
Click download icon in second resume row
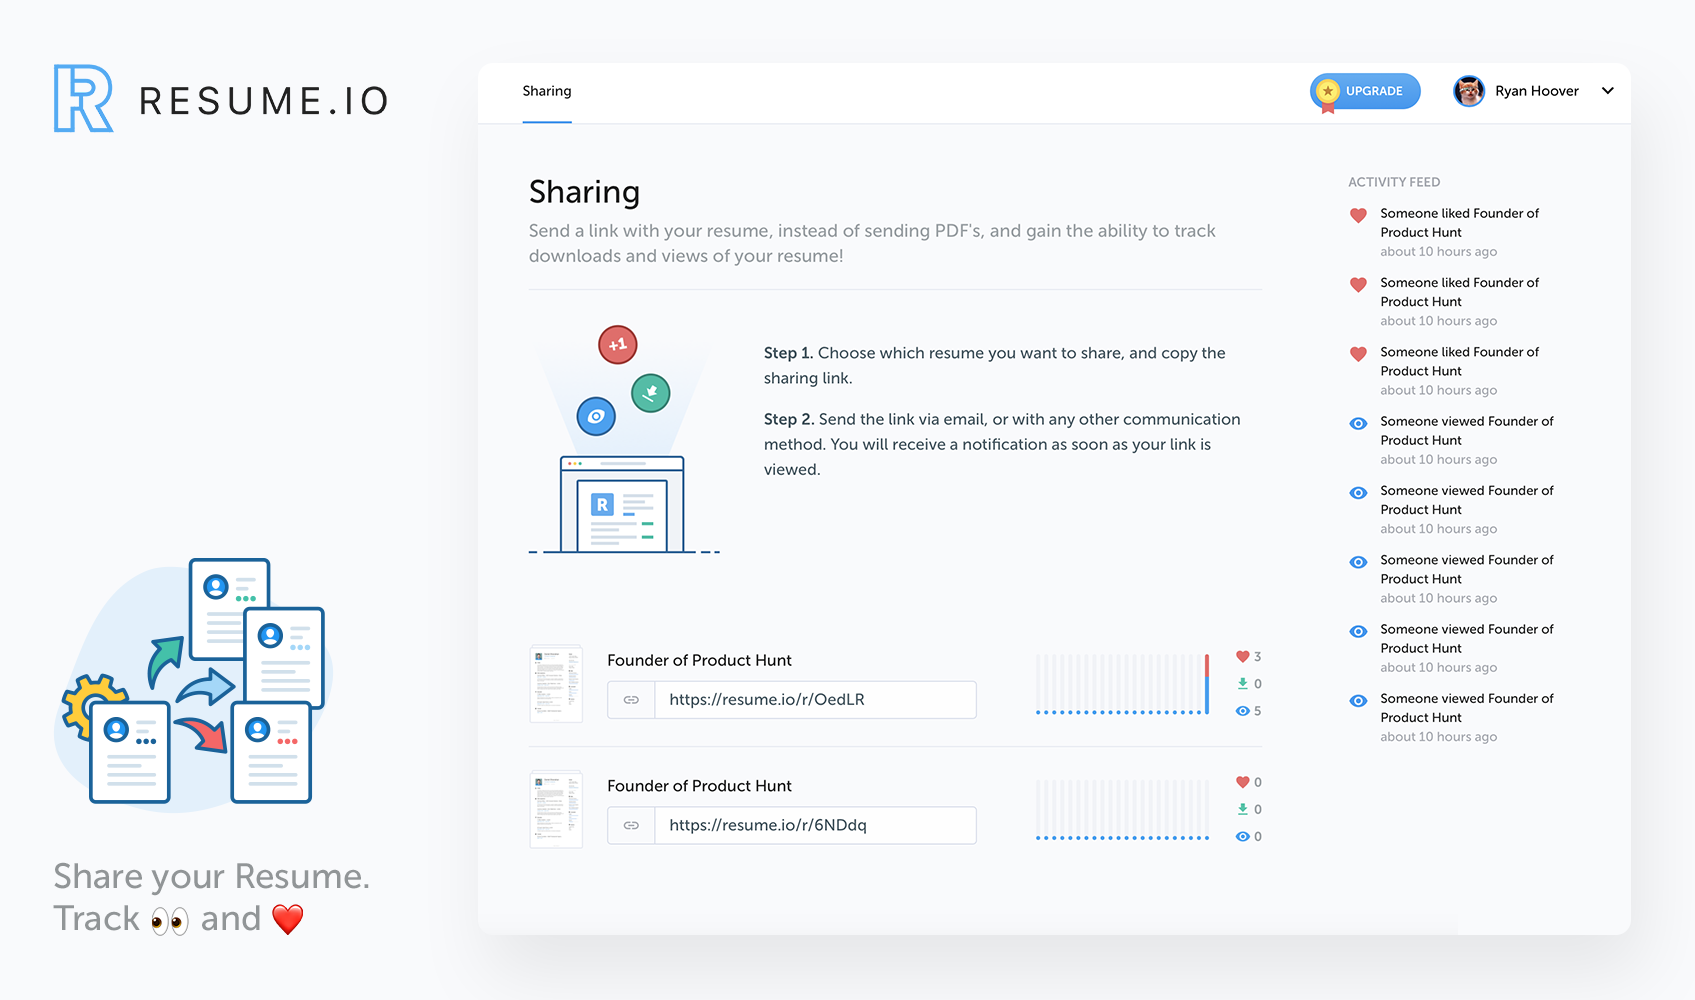[x=1242, y=809]
